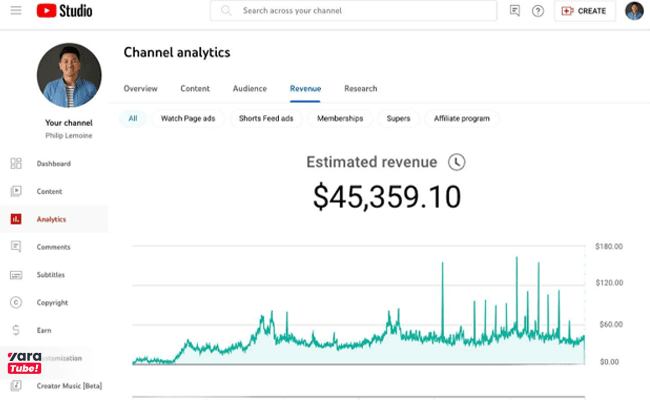This screenshot has height=400, width=650.
Task: Click the Philip Lemoine channel name
Action: [x=69, y=136]
